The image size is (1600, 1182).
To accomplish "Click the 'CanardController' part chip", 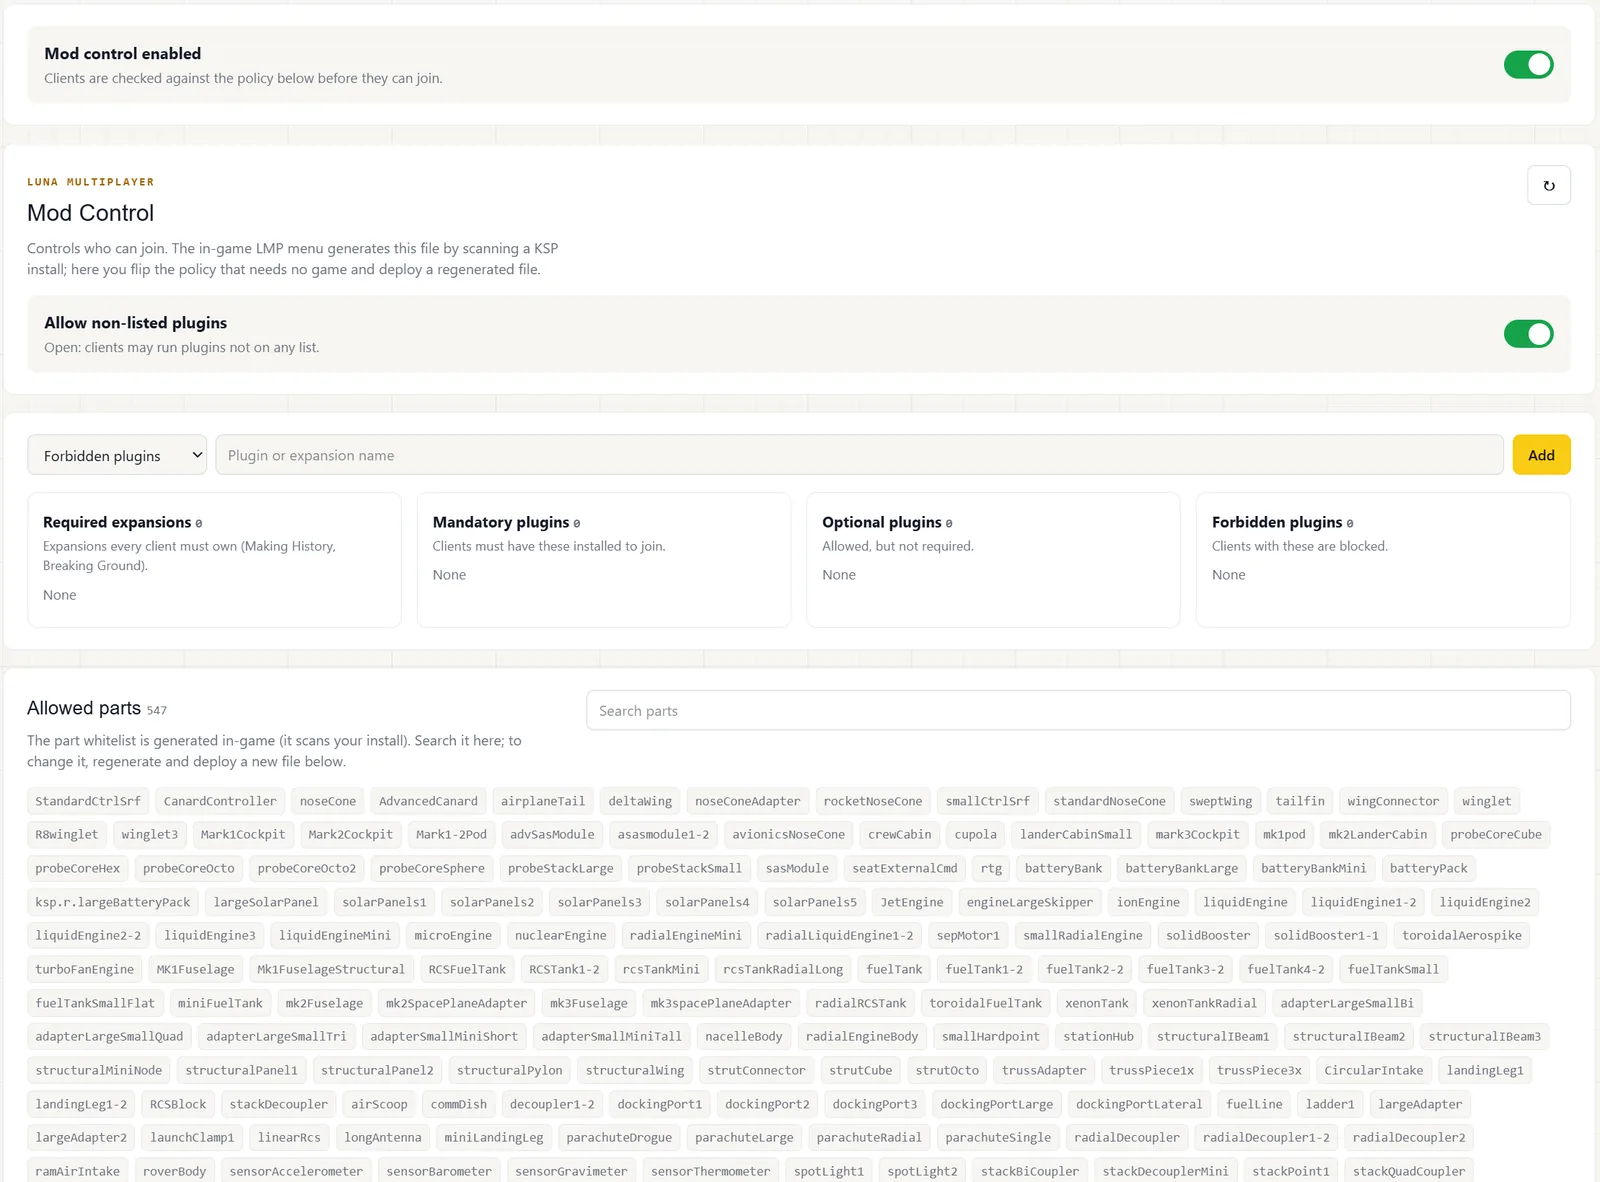I will coord(220,801).
